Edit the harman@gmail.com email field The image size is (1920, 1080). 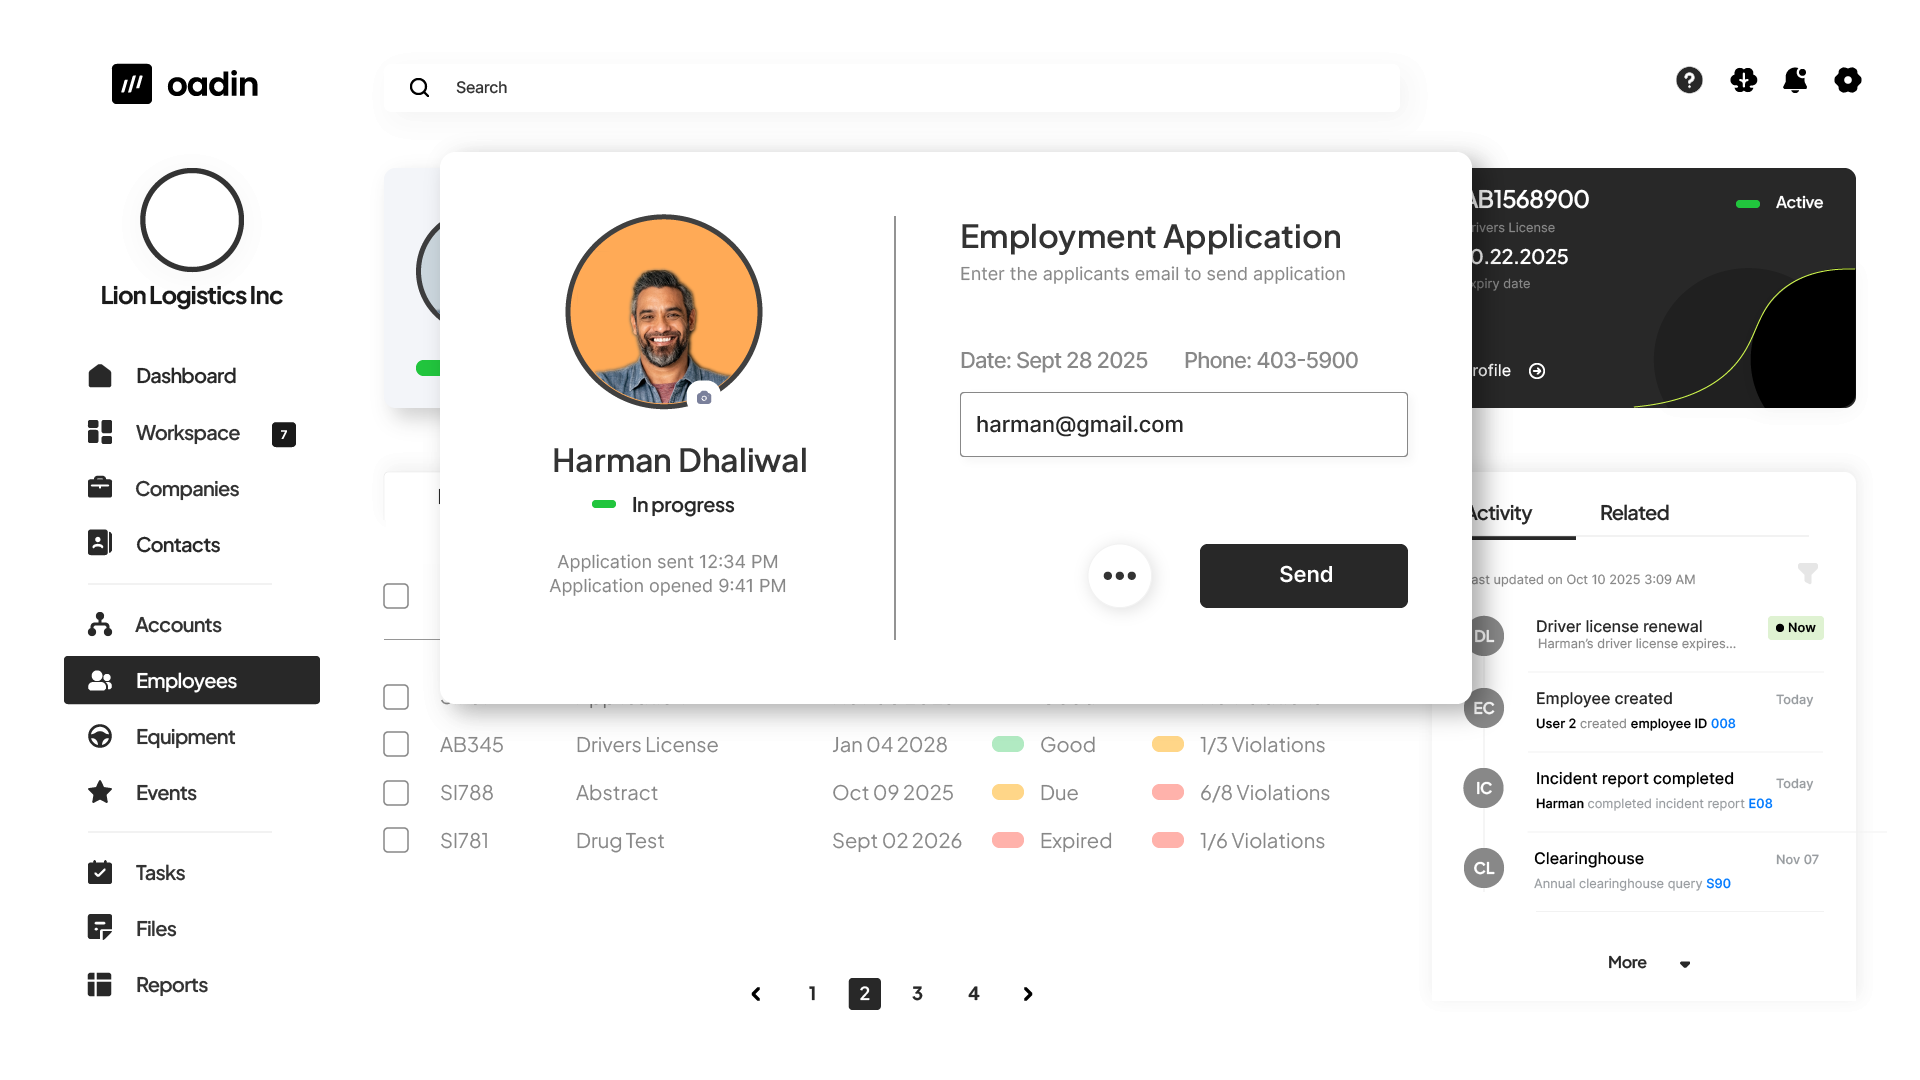click(1183, 424)
